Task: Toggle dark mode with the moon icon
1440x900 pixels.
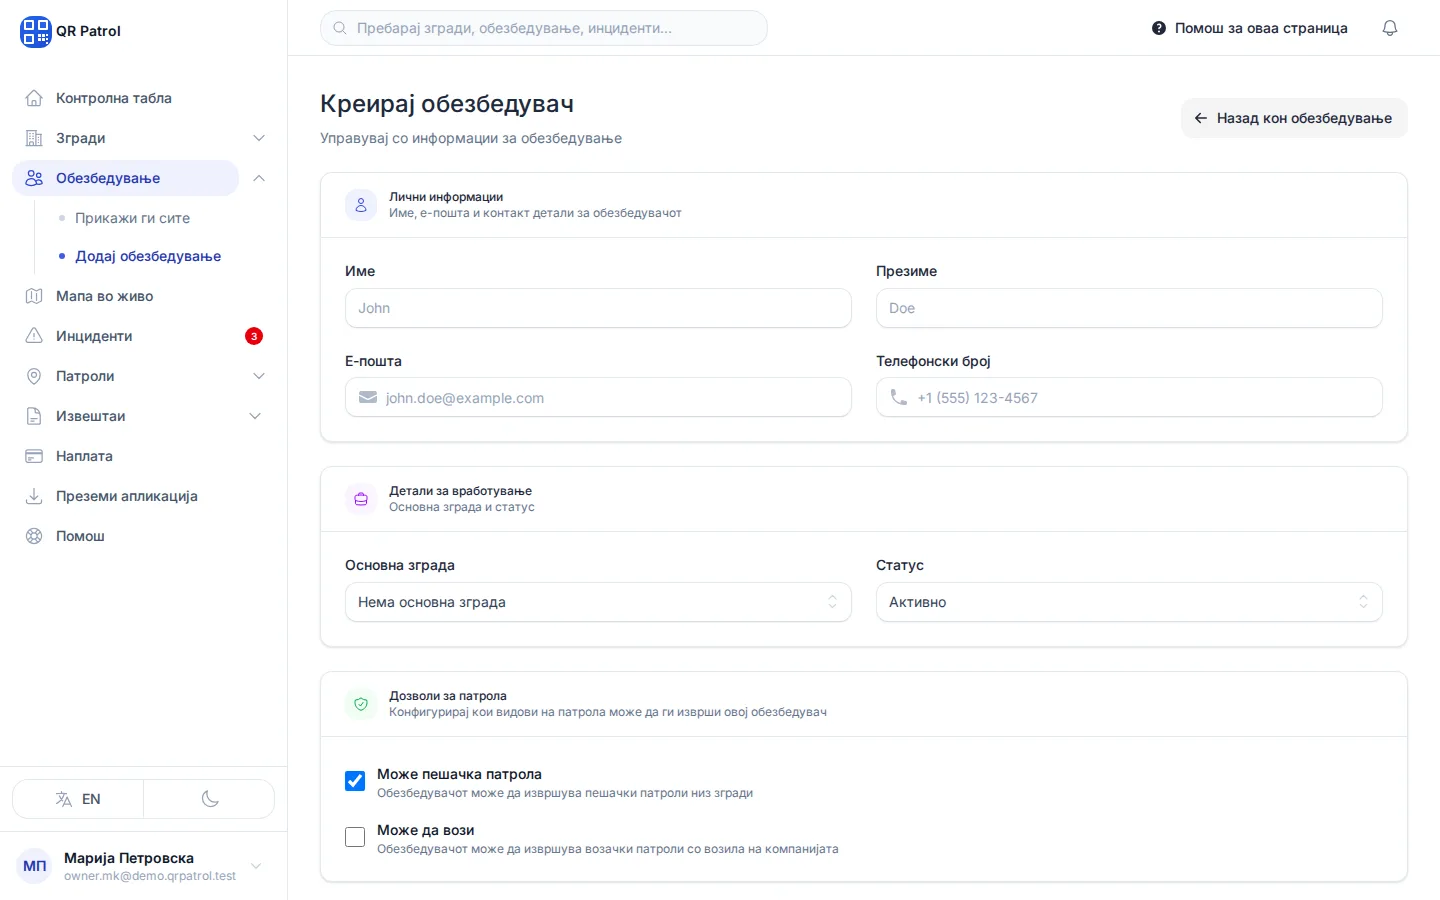Action: (x=210, y=799)
